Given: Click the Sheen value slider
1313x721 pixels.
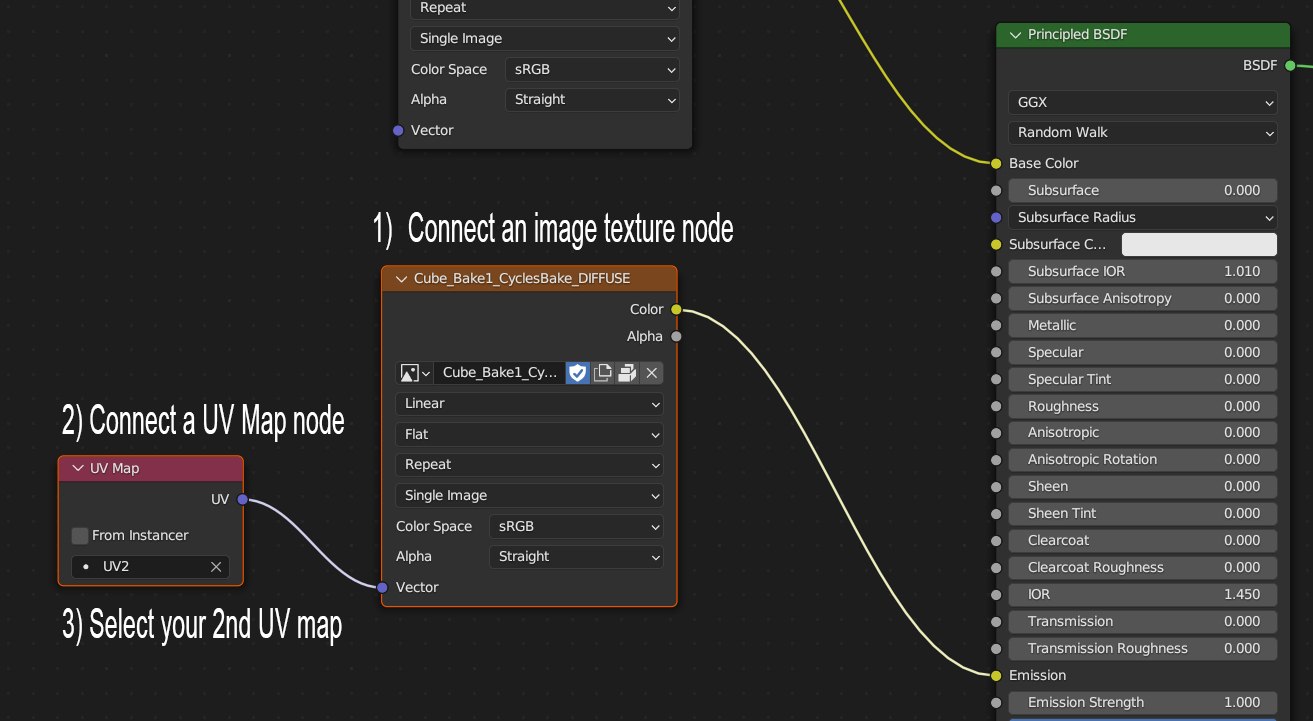Looking at the screenshot, I should tap(1143, 487).
